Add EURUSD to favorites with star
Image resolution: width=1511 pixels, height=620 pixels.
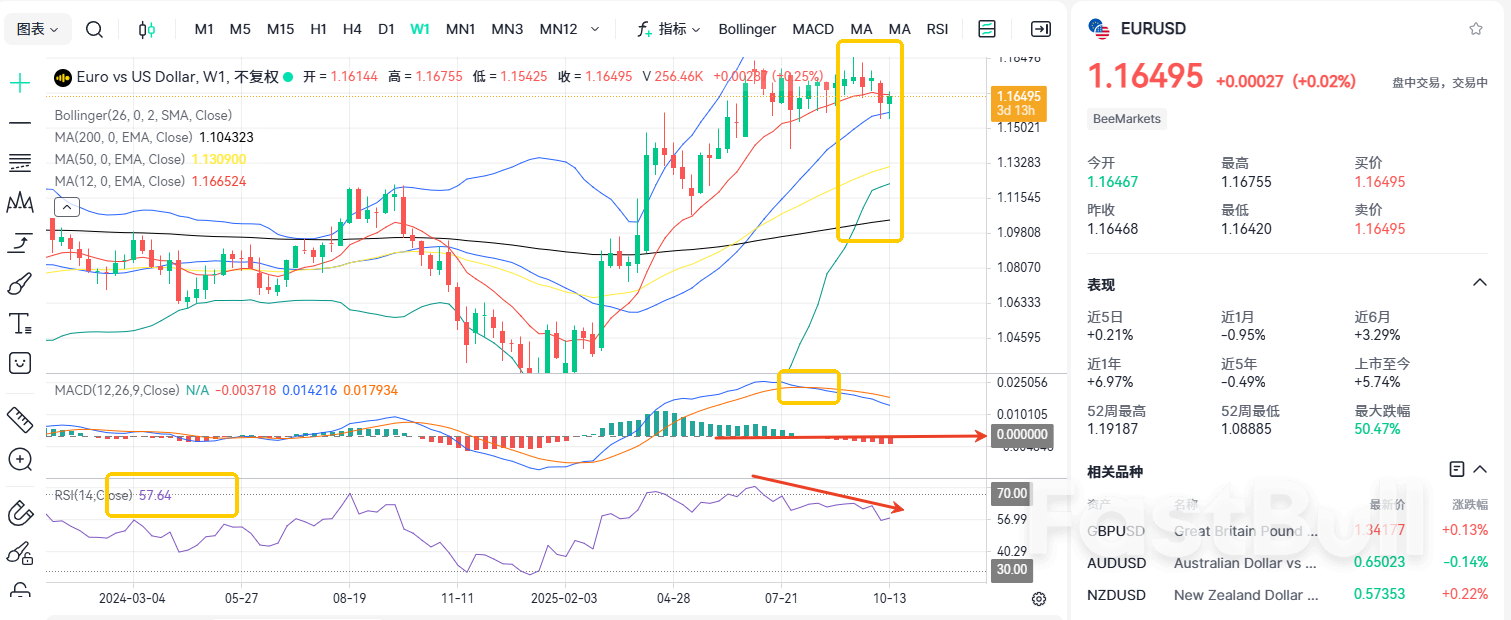pos(1475,29)
